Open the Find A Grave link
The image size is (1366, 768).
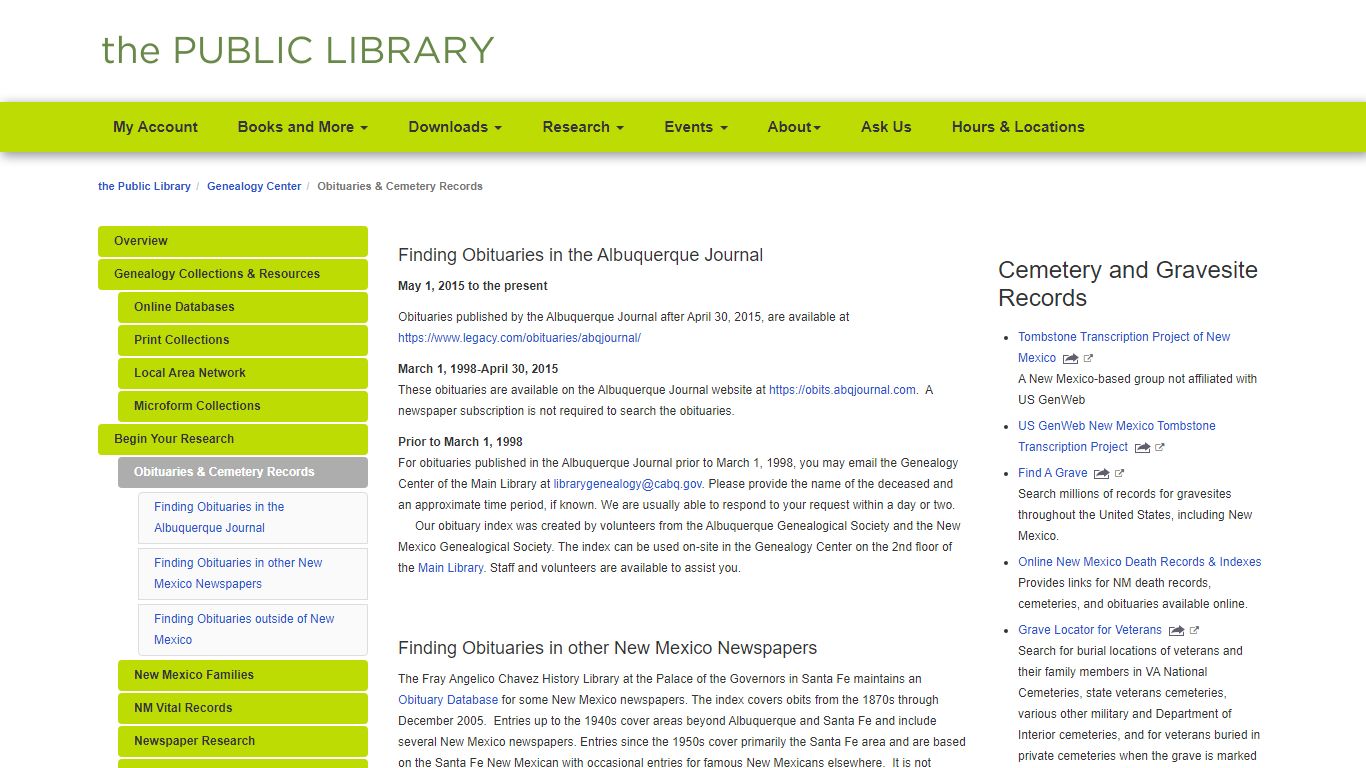tap(1053, 473)
